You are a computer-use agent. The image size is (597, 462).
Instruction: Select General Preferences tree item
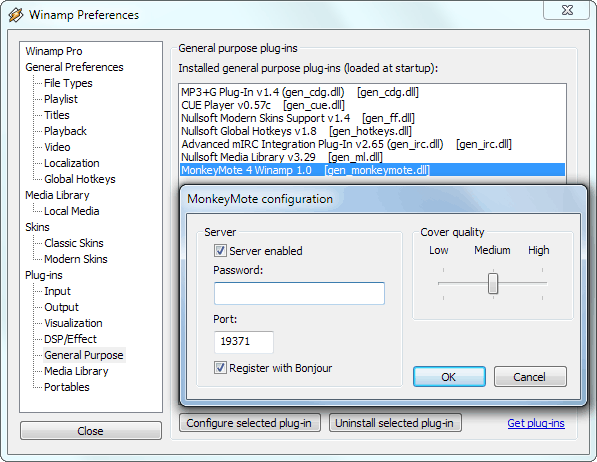(x=74, y=67)
